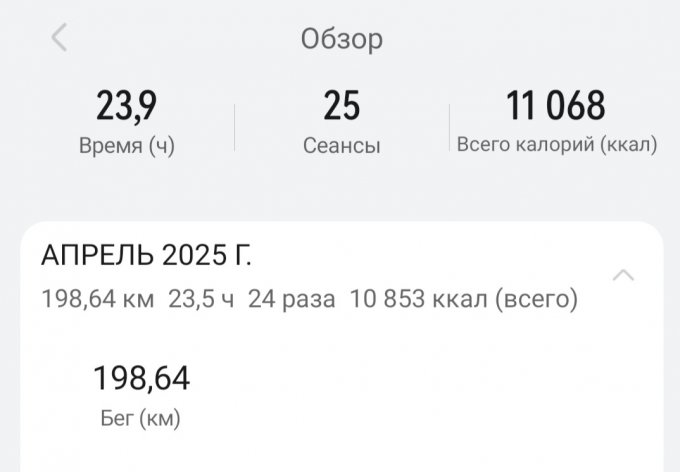The image size is (680, 472).
Task: Tap the 10 853 ккал (всего) summary
Action: pos(464,299)
